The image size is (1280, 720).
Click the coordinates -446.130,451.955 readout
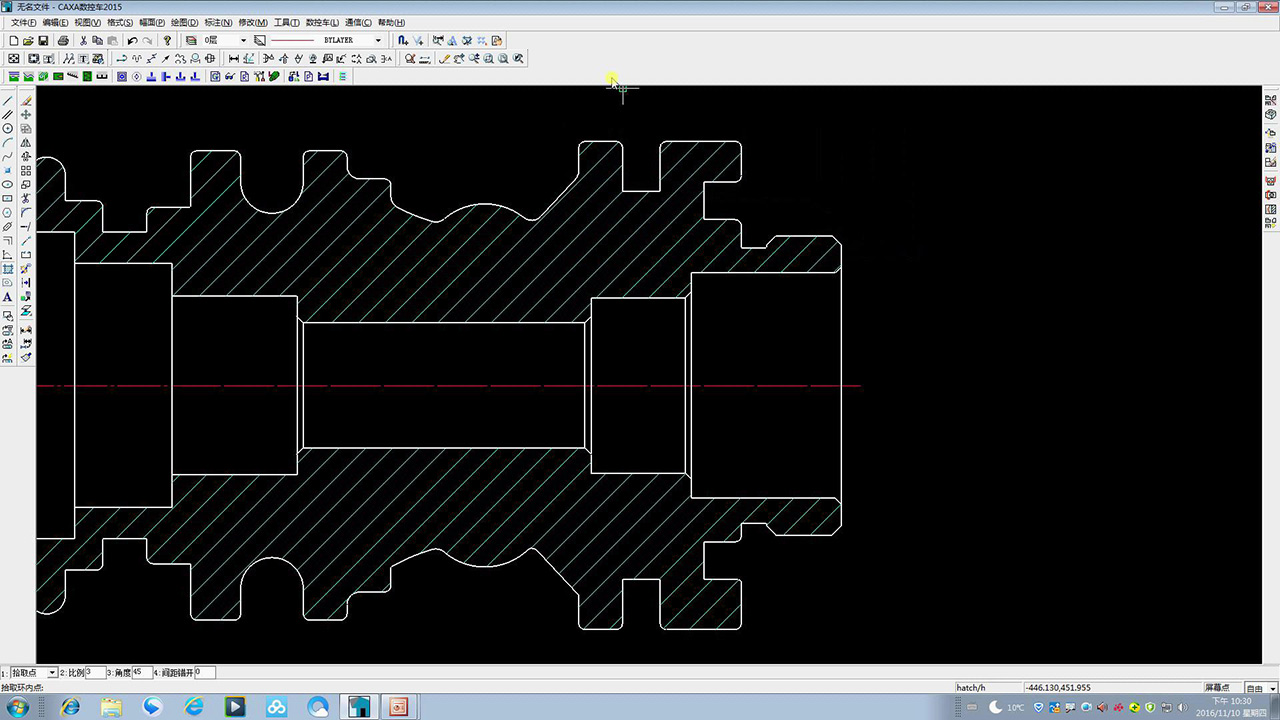coord(1058,688)
